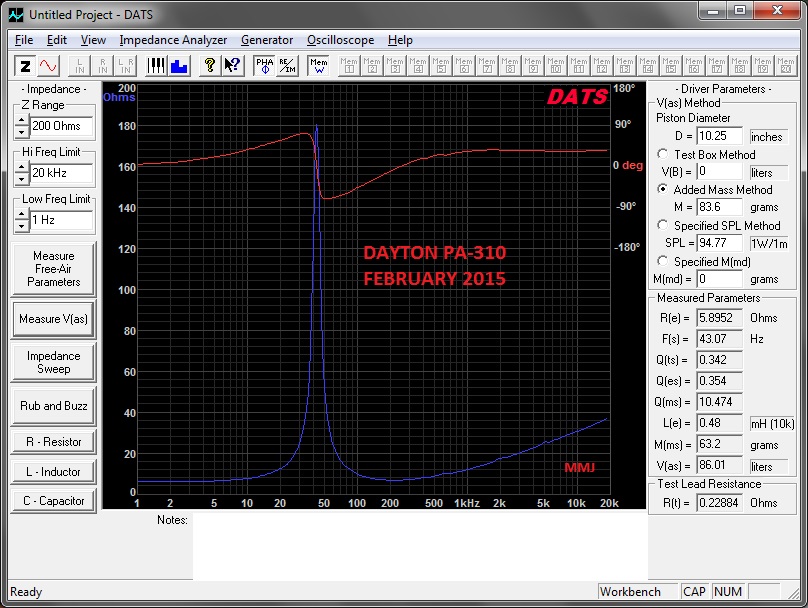Select the Mem 4 memory slot
The width and height of the screenshot is (808, 608).
[418, 65]
